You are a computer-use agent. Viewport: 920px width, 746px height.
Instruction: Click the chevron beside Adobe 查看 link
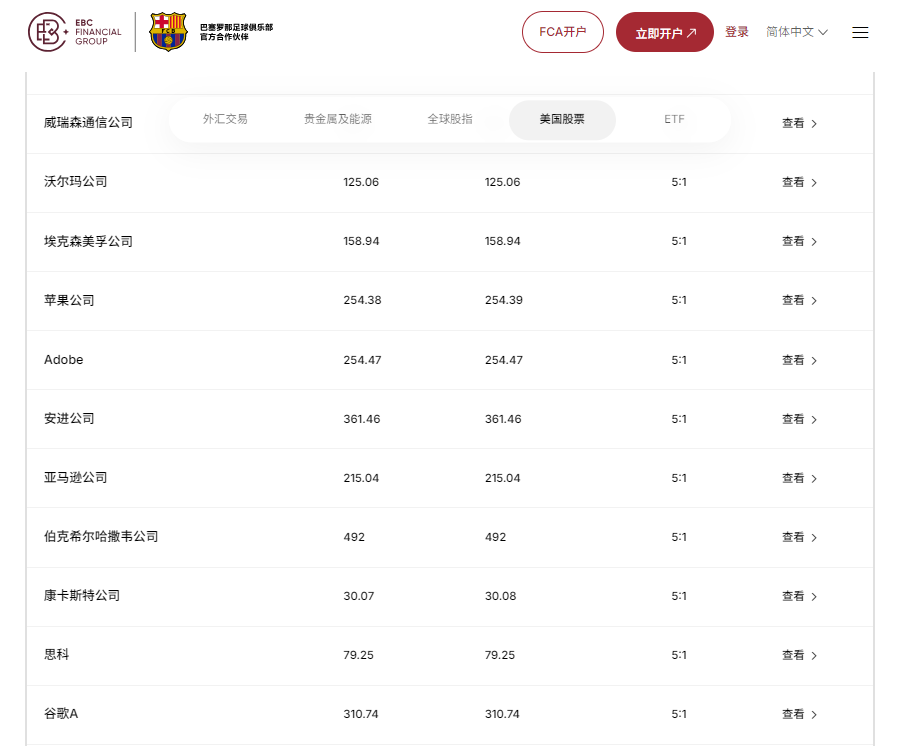click(814, 360)
